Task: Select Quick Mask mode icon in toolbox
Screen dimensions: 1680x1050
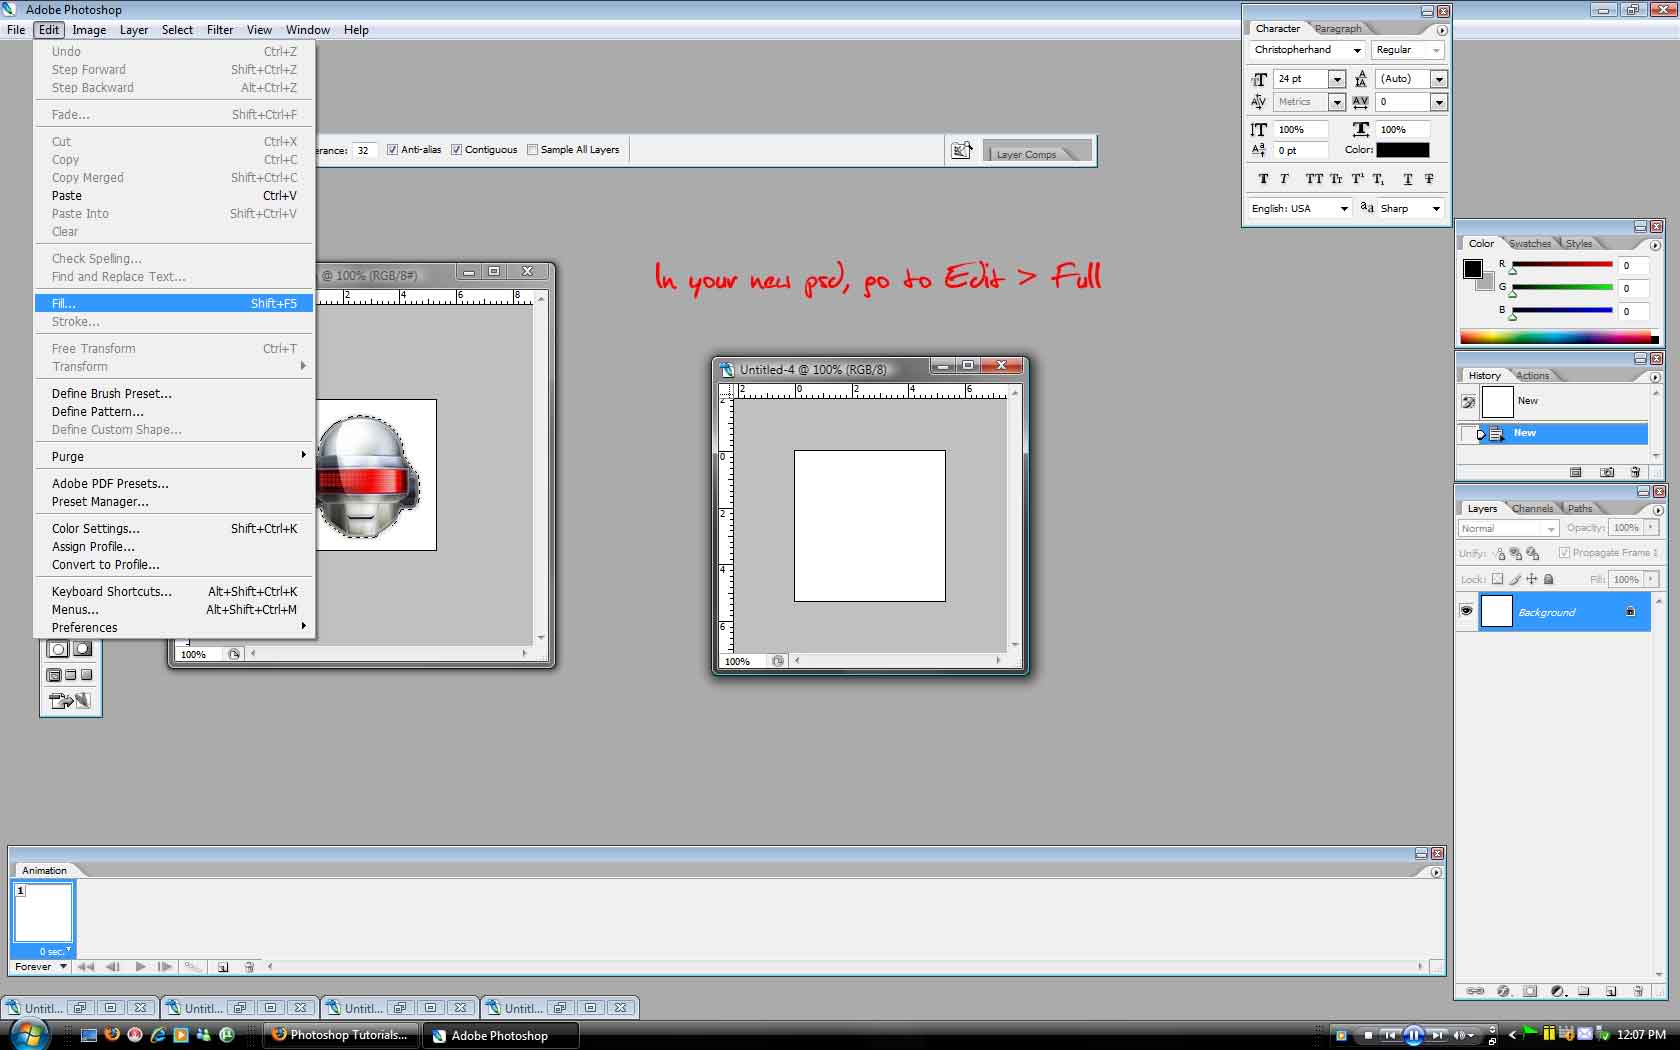Action: [83, 649]
